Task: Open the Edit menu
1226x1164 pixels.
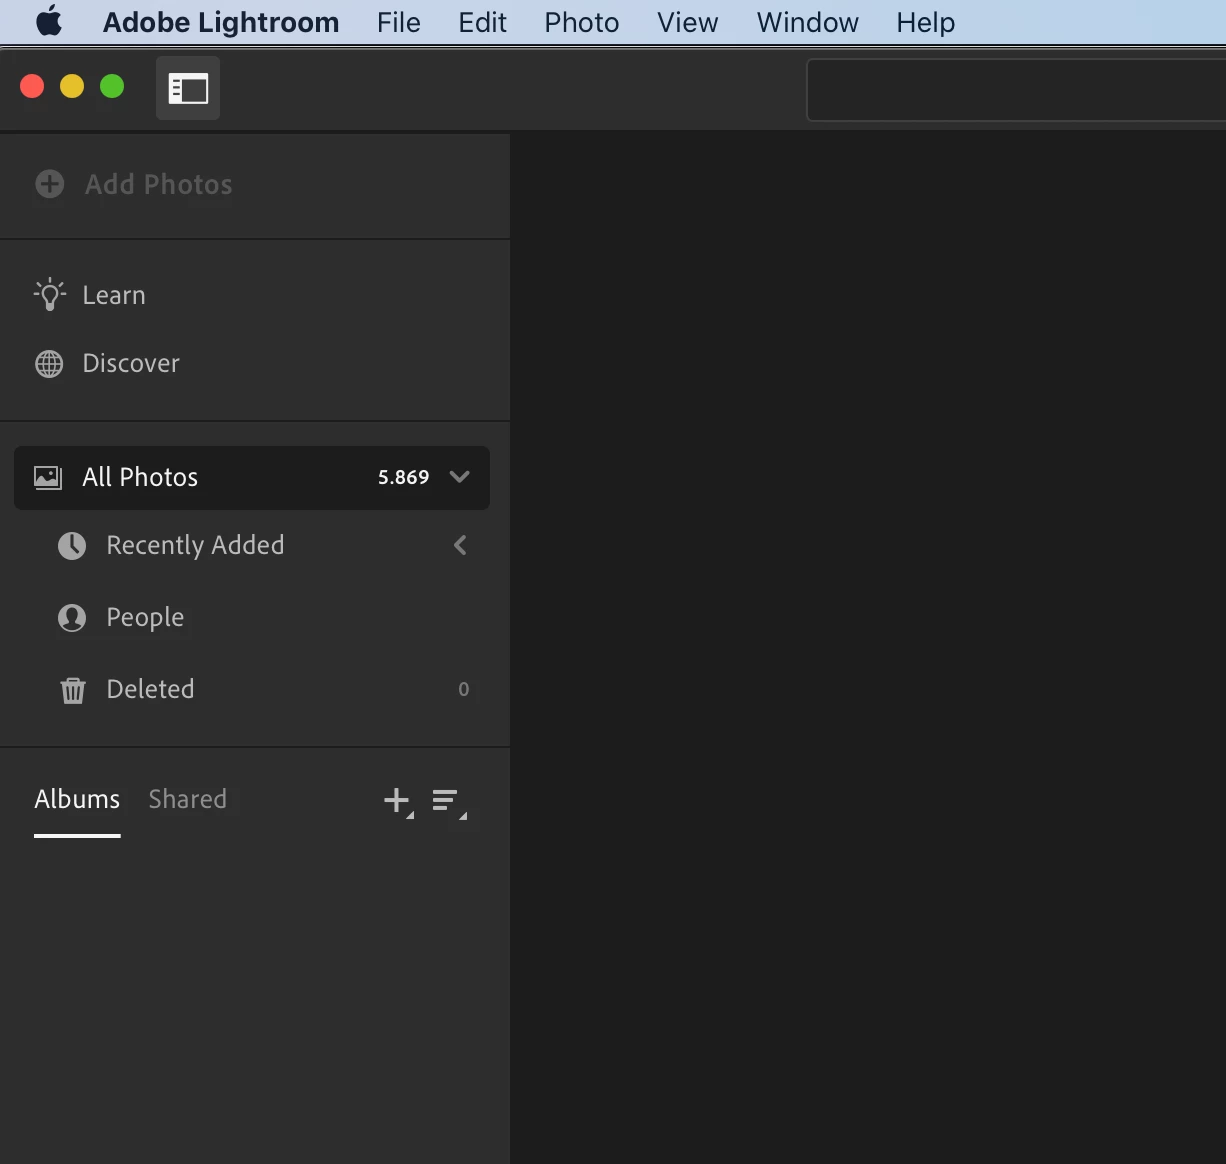Action: (x=482, y=22)
